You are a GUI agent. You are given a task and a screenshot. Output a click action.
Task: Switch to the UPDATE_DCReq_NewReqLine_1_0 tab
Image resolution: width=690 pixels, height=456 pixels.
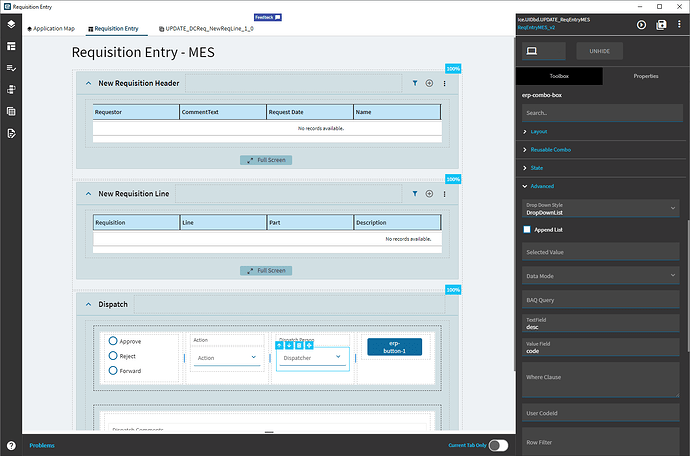coord(206,29)
